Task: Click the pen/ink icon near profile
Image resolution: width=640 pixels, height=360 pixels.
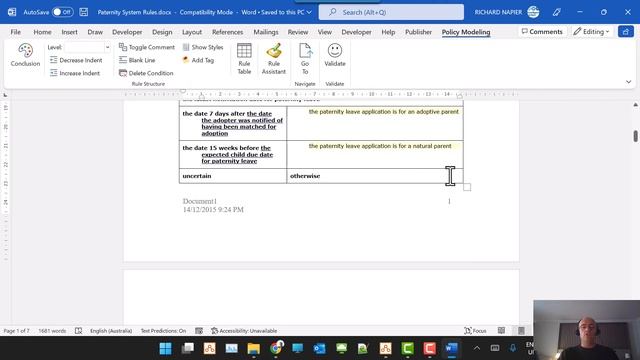Action: coord(557,12)
